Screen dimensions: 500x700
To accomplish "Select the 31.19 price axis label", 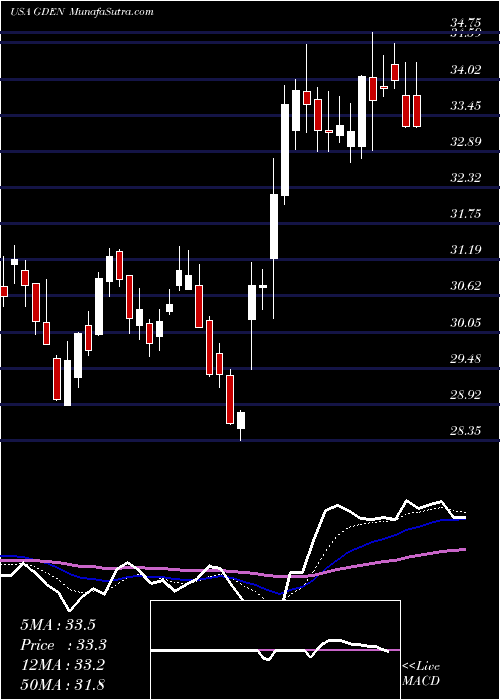I will pyautogui.click(x=465, y=250).
